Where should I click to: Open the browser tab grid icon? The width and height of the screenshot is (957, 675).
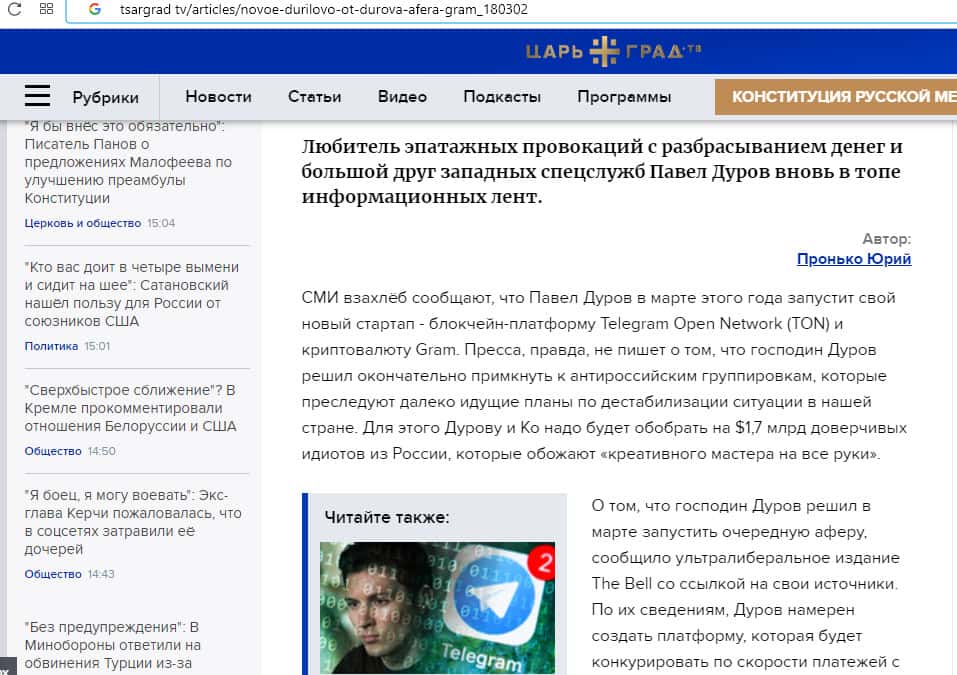coord(46,9)
